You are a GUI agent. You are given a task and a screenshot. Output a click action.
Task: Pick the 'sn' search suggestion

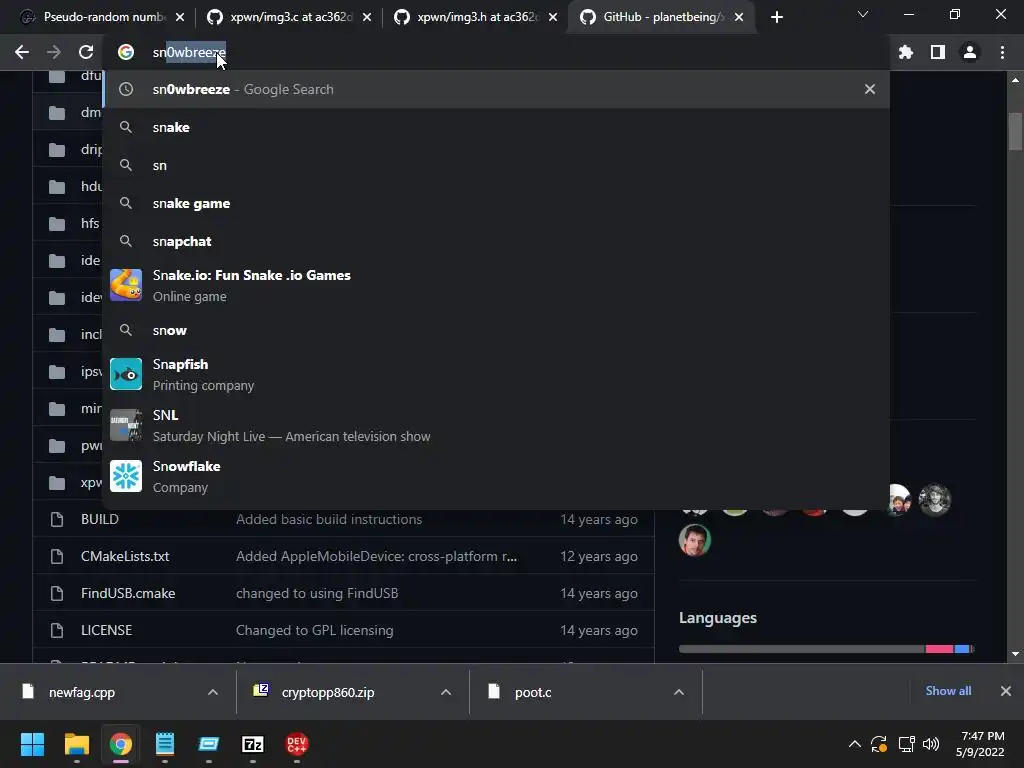pyautogui.click(x=496, y=165)
